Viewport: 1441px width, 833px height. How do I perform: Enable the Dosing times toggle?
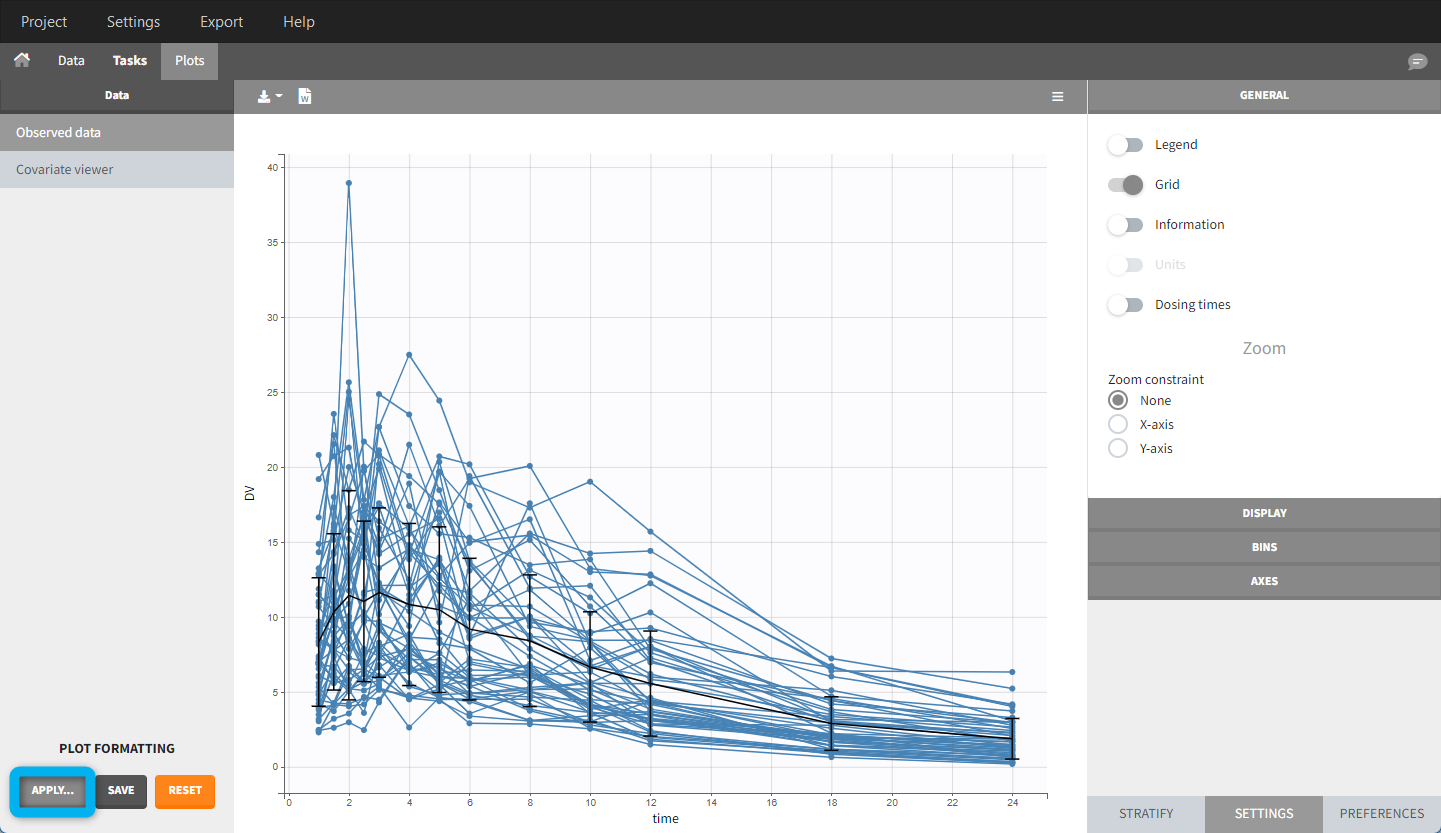pyautogui.click(x=1125, y=305)
